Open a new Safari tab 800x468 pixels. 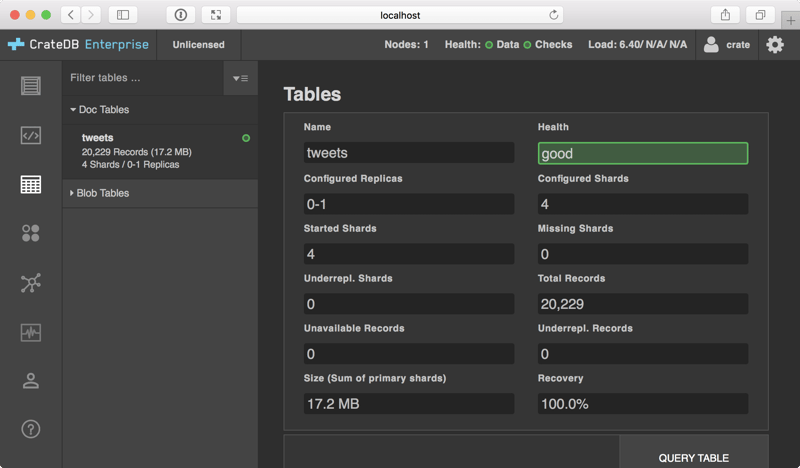(790, 20)
